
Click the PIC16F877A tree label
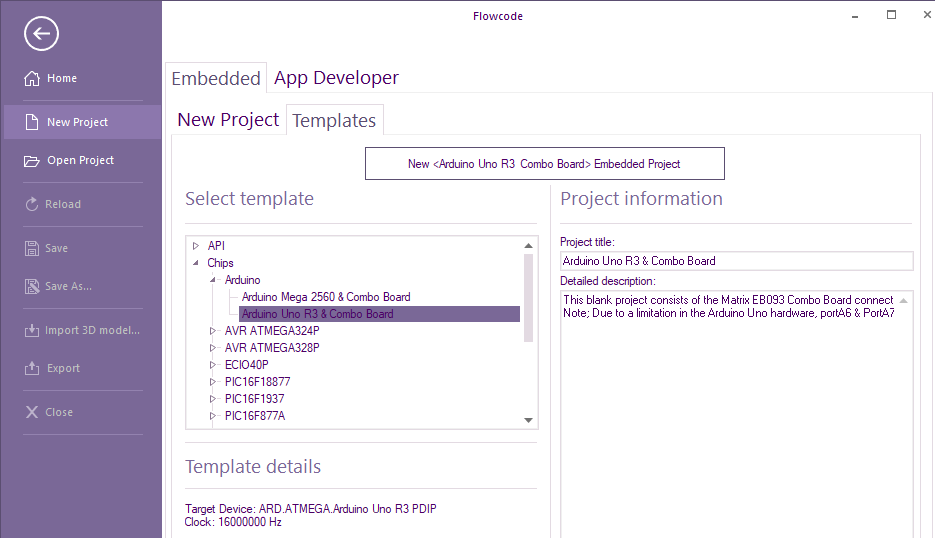[x=255, y=416]
